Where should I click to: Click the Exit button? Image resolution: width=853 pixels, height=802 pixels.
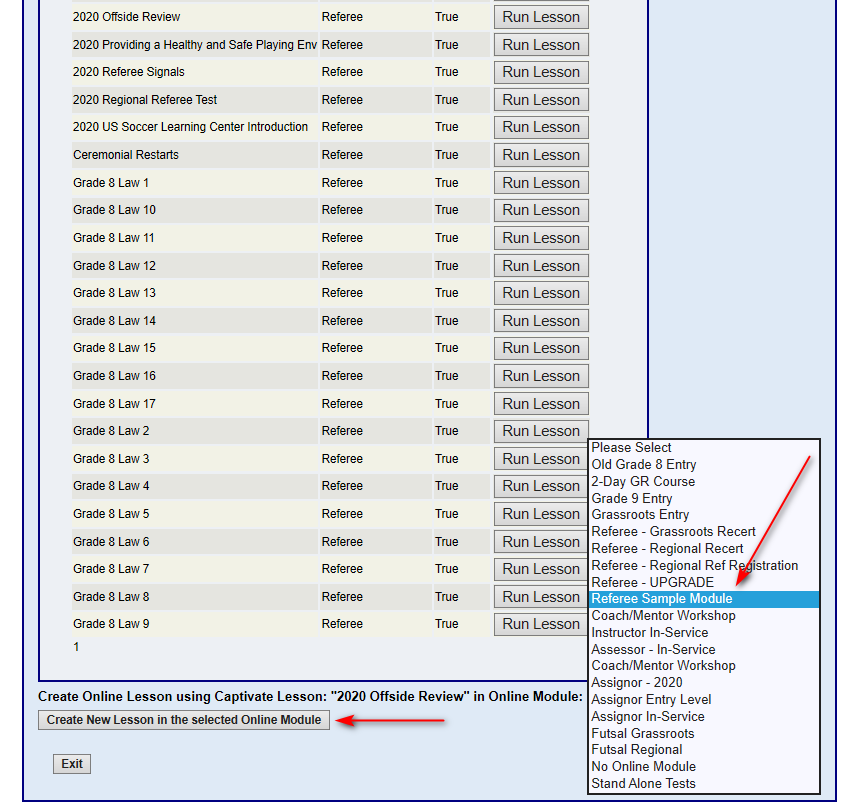[x=72, y=764]
